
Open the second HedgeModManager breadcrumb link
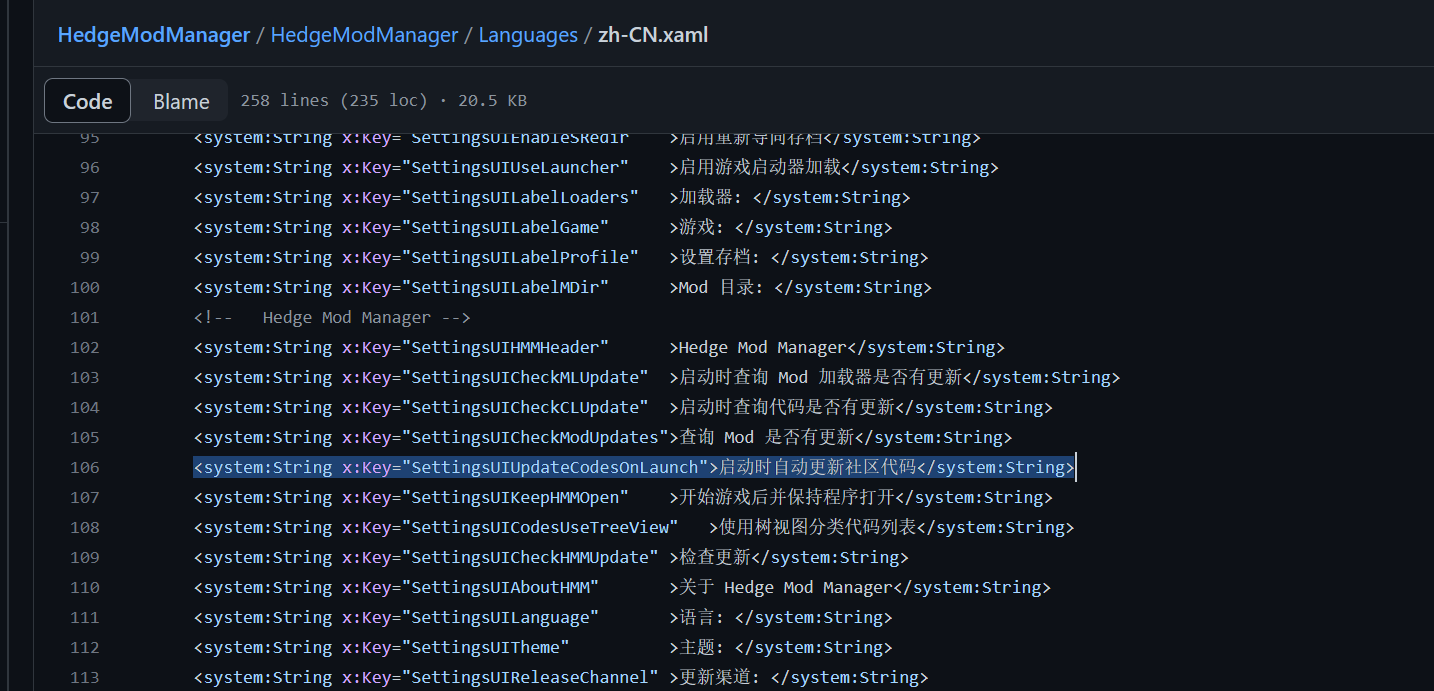[364, 34]
